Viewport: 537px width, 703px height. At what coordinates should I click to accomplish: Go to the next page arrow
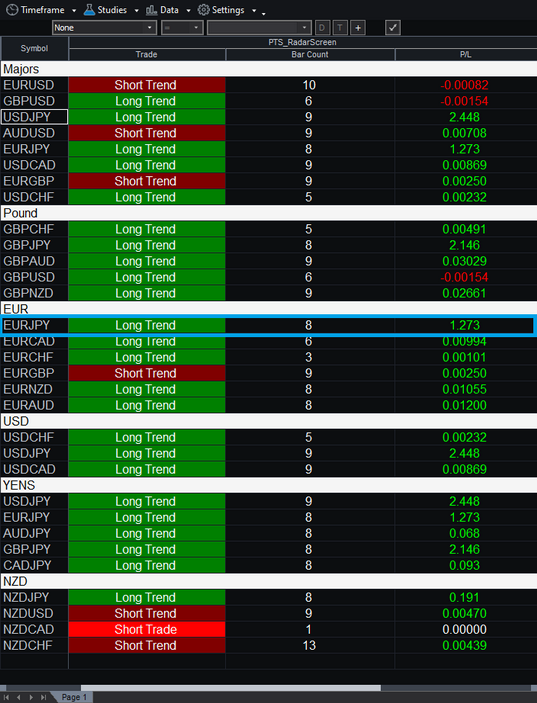(31, 697)
